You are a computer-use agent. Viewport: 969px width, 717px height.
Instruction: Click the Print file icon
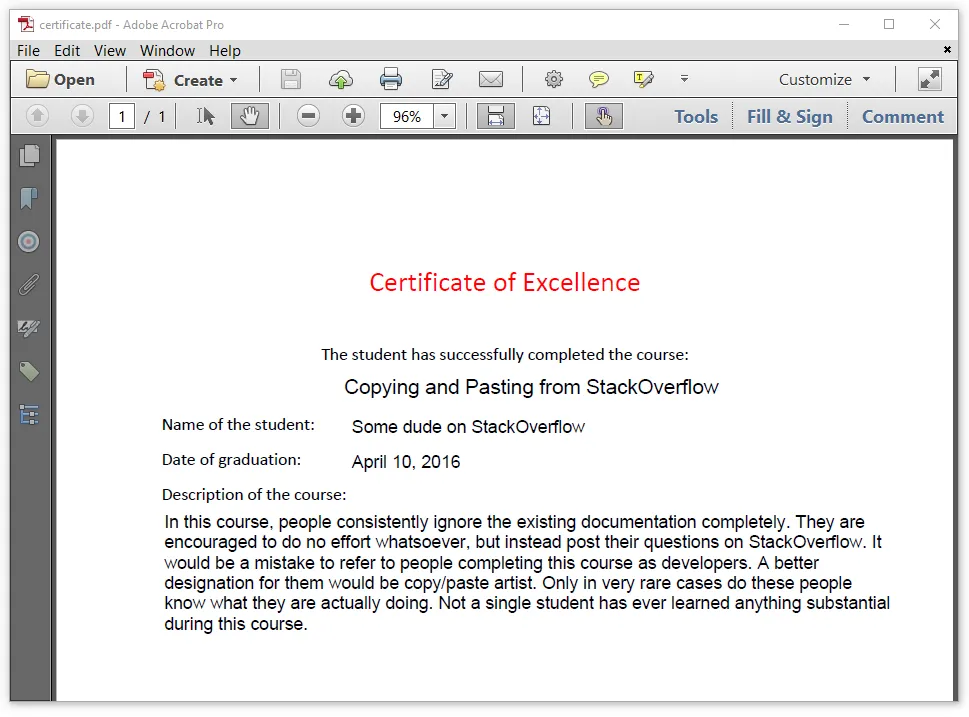pyautogui.click(x=391, y=80)
